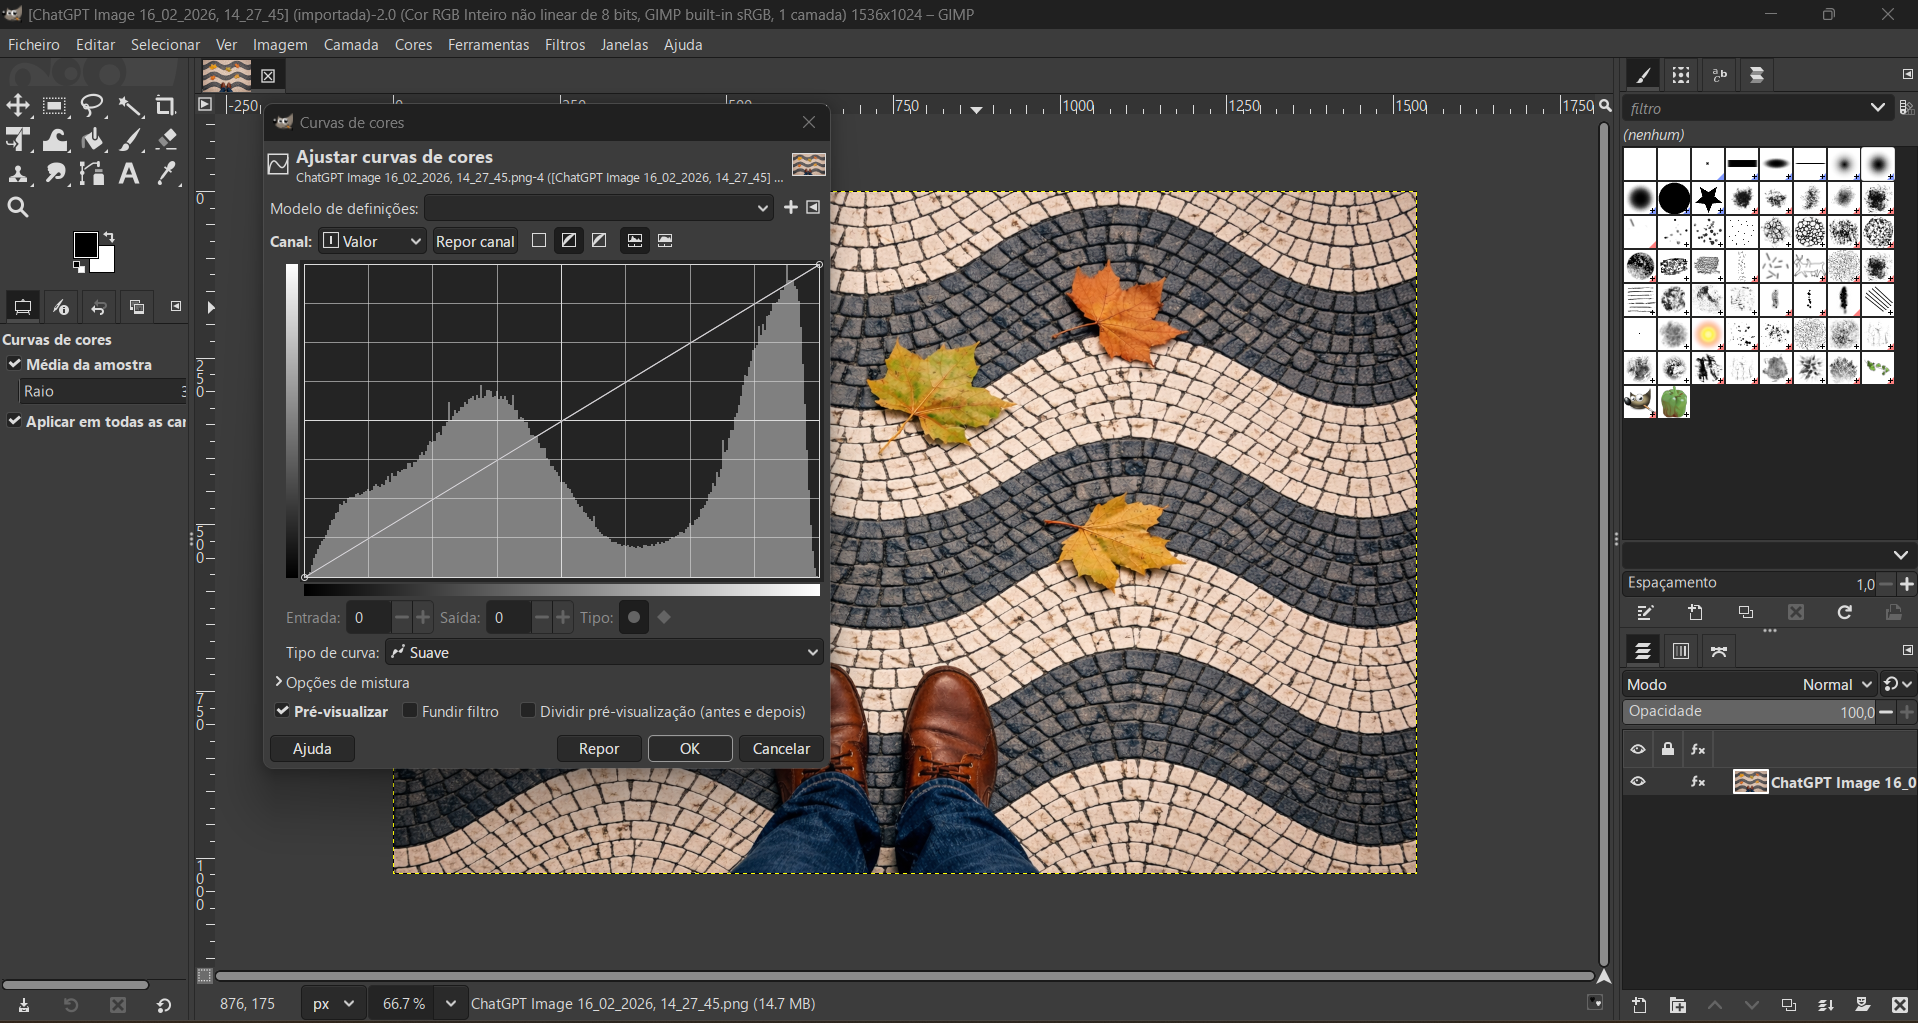
Task: Open the Camada menu
Action: click(x=350, y=45)
